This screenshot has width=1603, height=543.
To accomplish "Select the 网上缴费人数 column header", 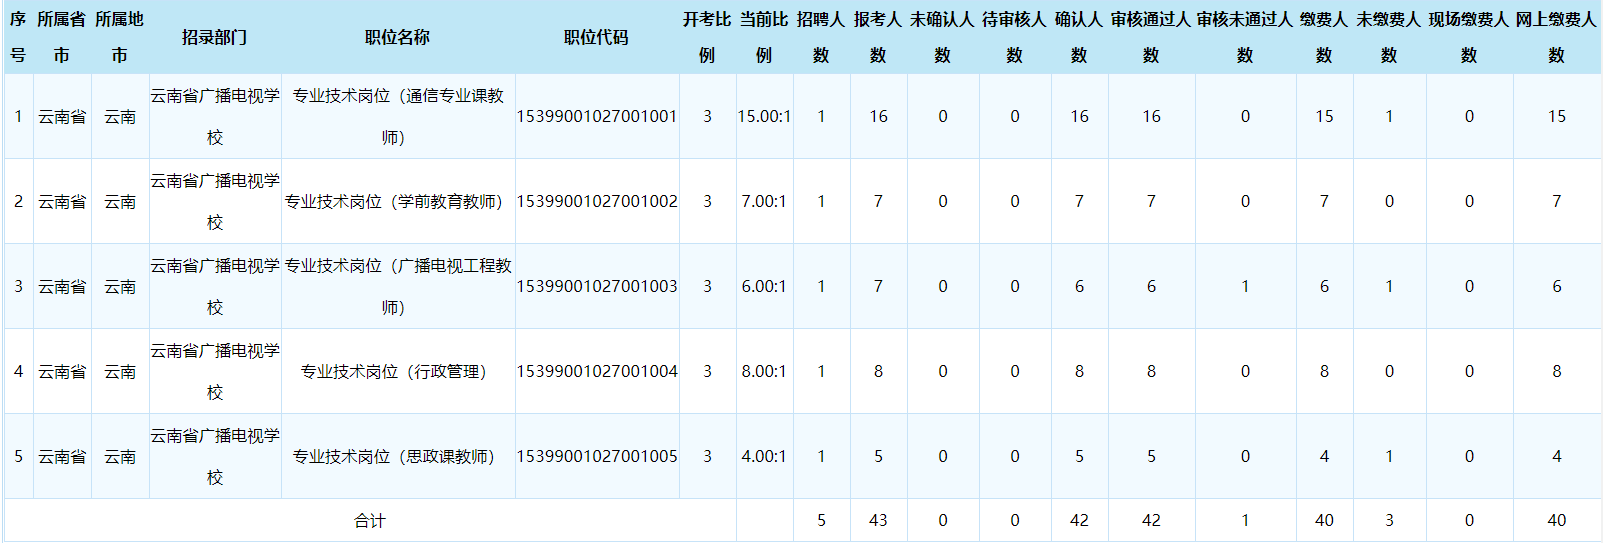I will [x=1556, y=37].
